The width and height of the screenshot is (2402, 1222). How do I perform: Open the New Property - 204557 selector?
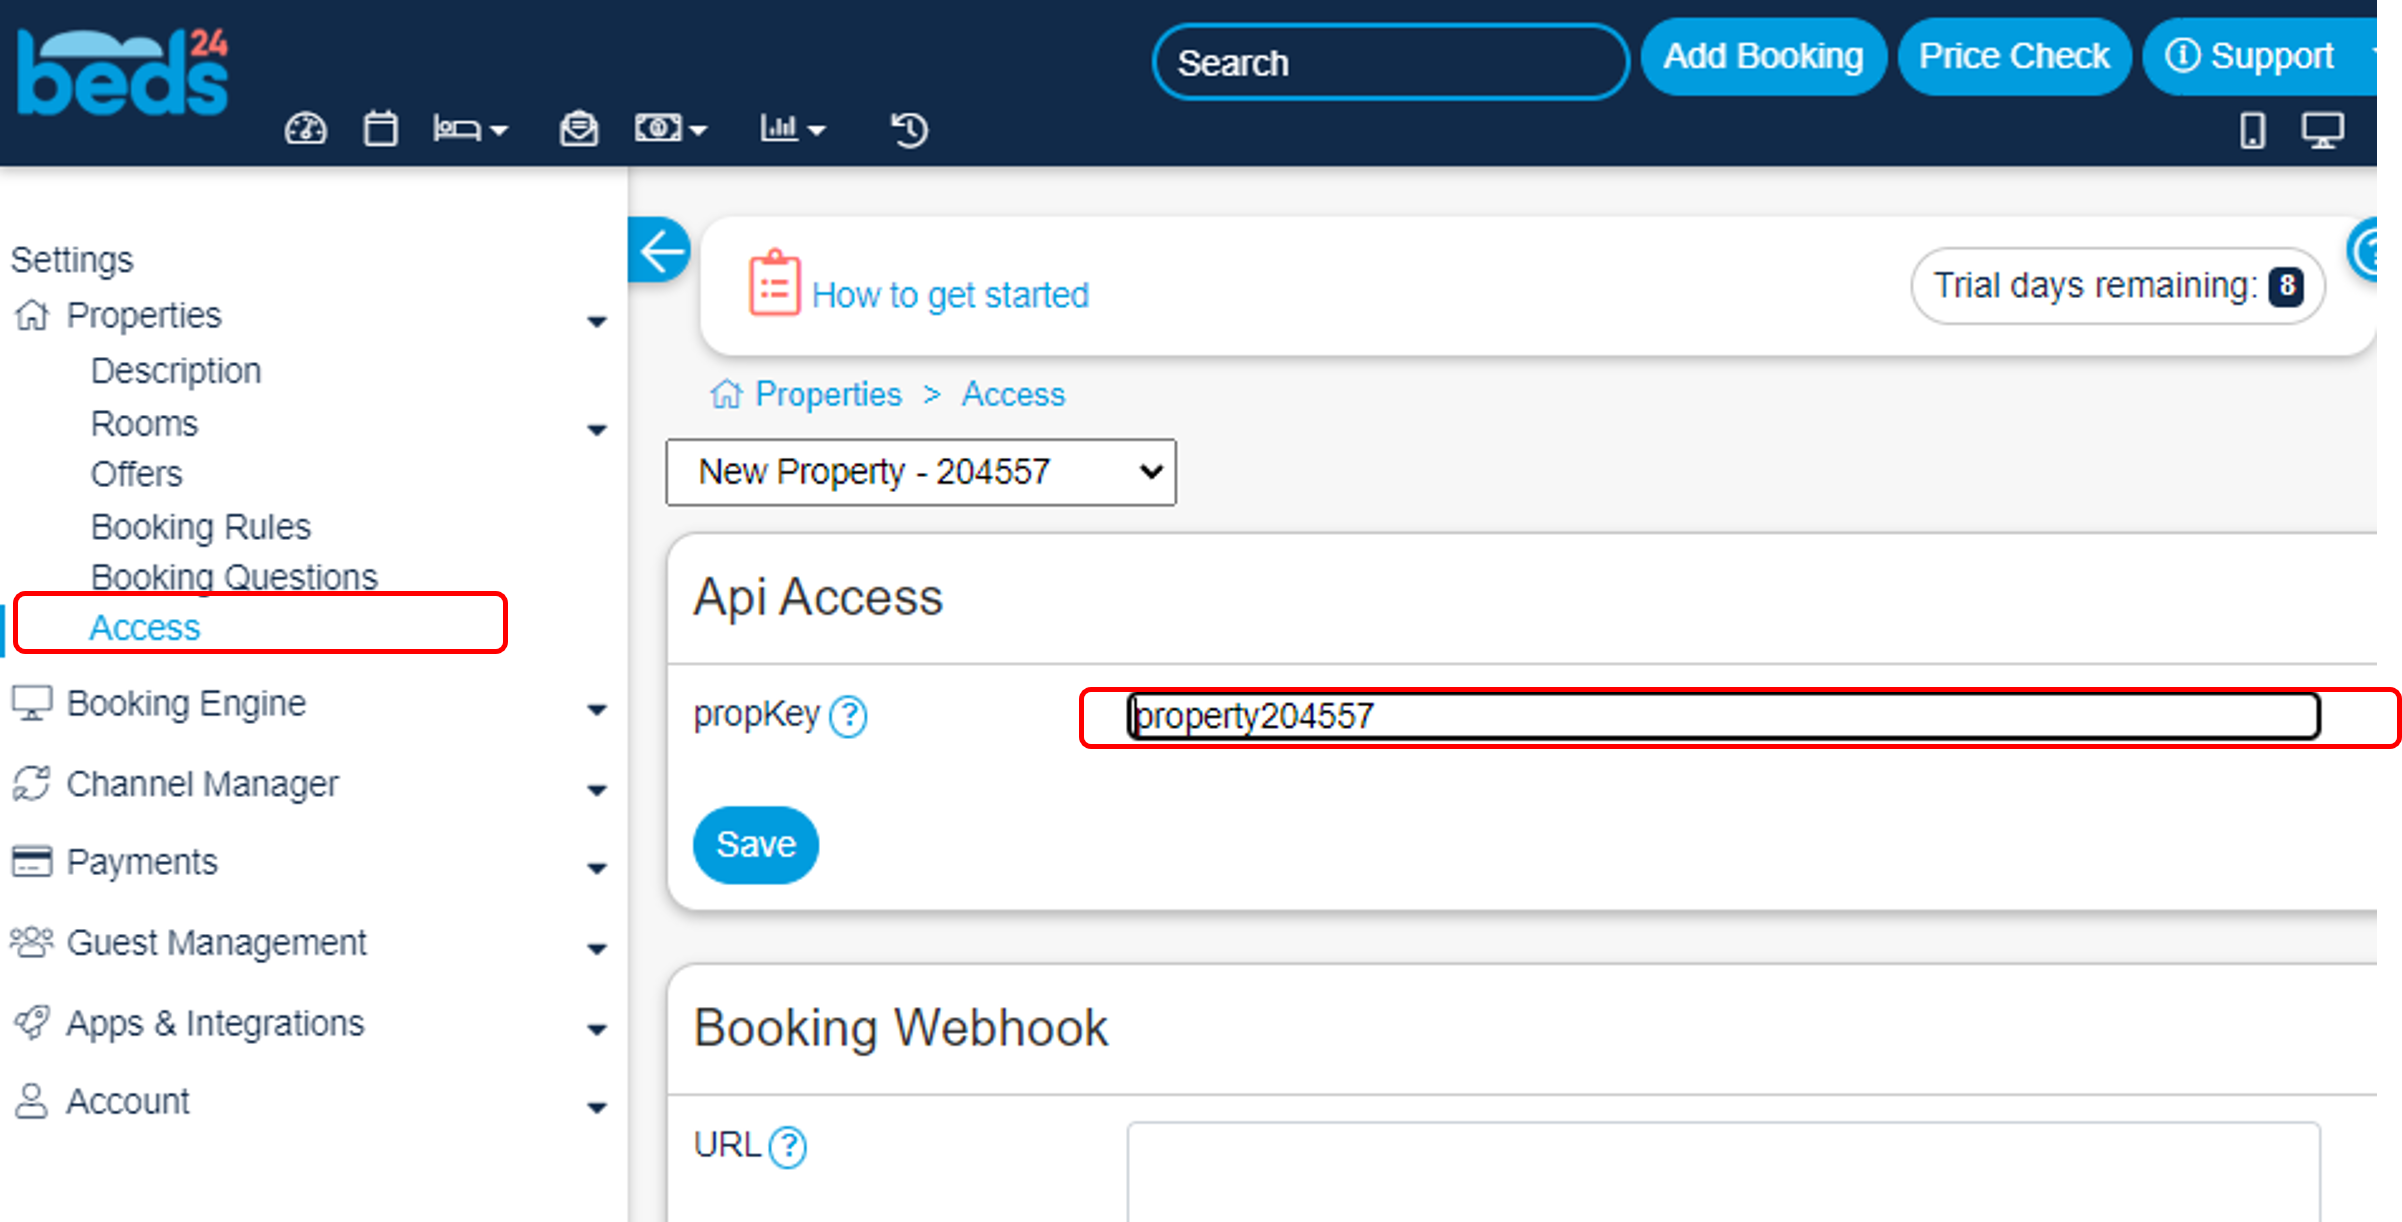click(920, 472)
